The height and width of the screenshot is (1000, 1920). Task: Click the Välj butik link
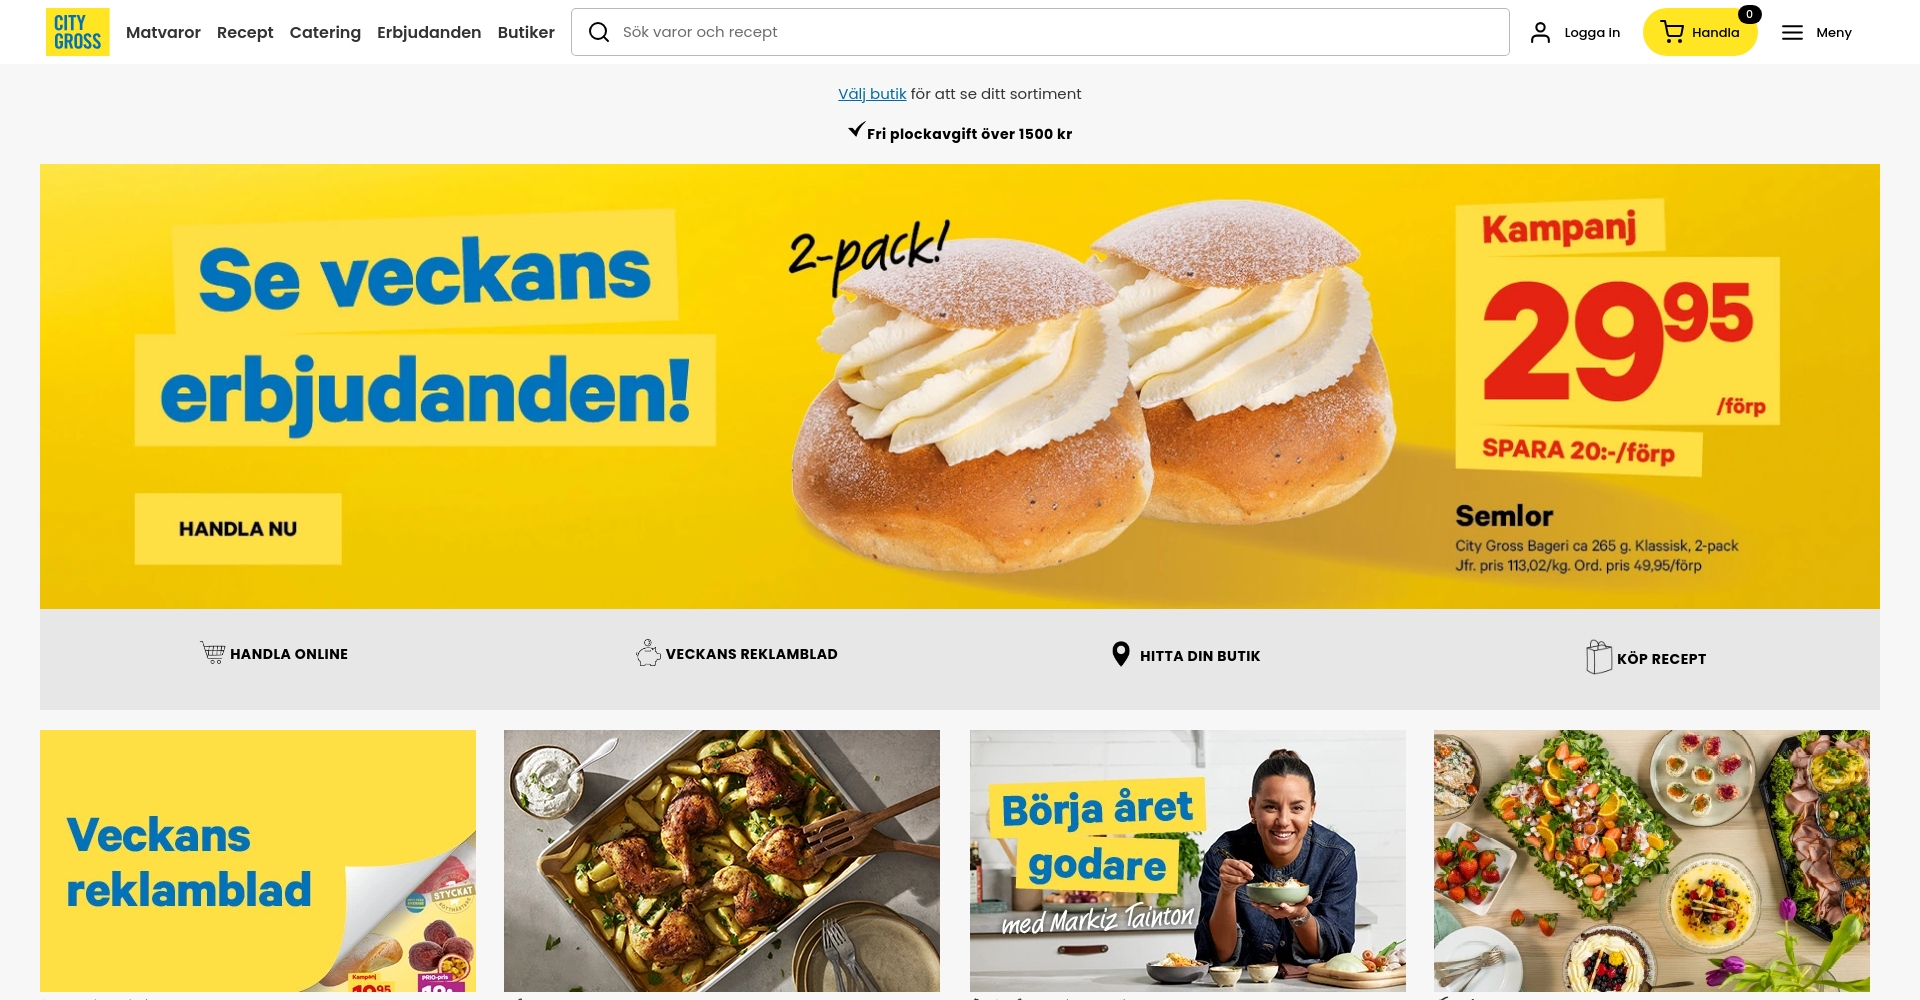[872, 93]
